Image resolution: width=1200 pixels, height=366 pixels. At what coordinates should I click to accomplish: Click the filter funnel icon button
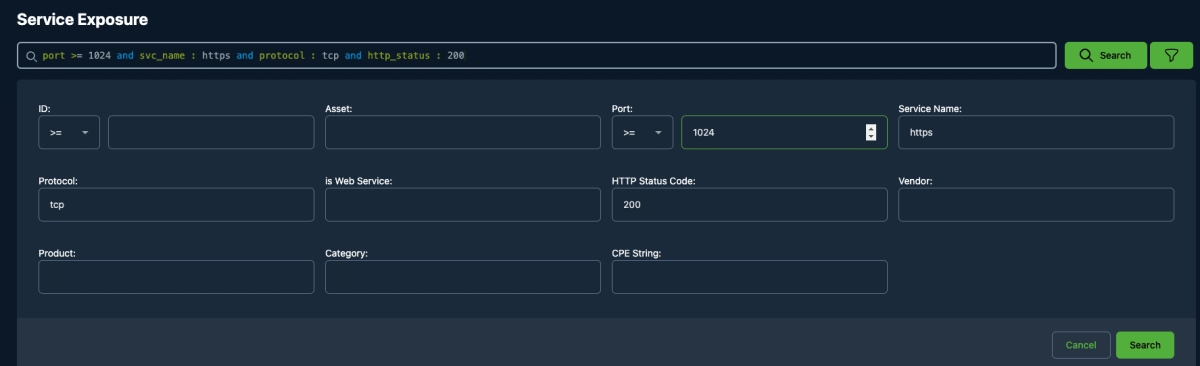coord(1171,55)
